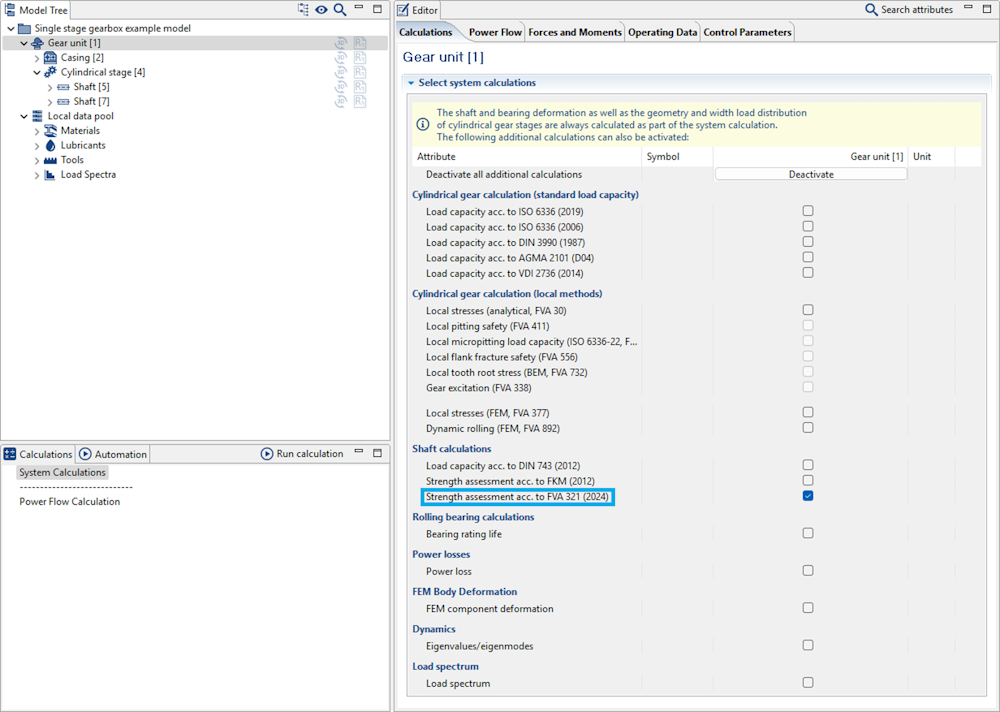Click the eye visibility icon in Model Tree

(321, 10)
